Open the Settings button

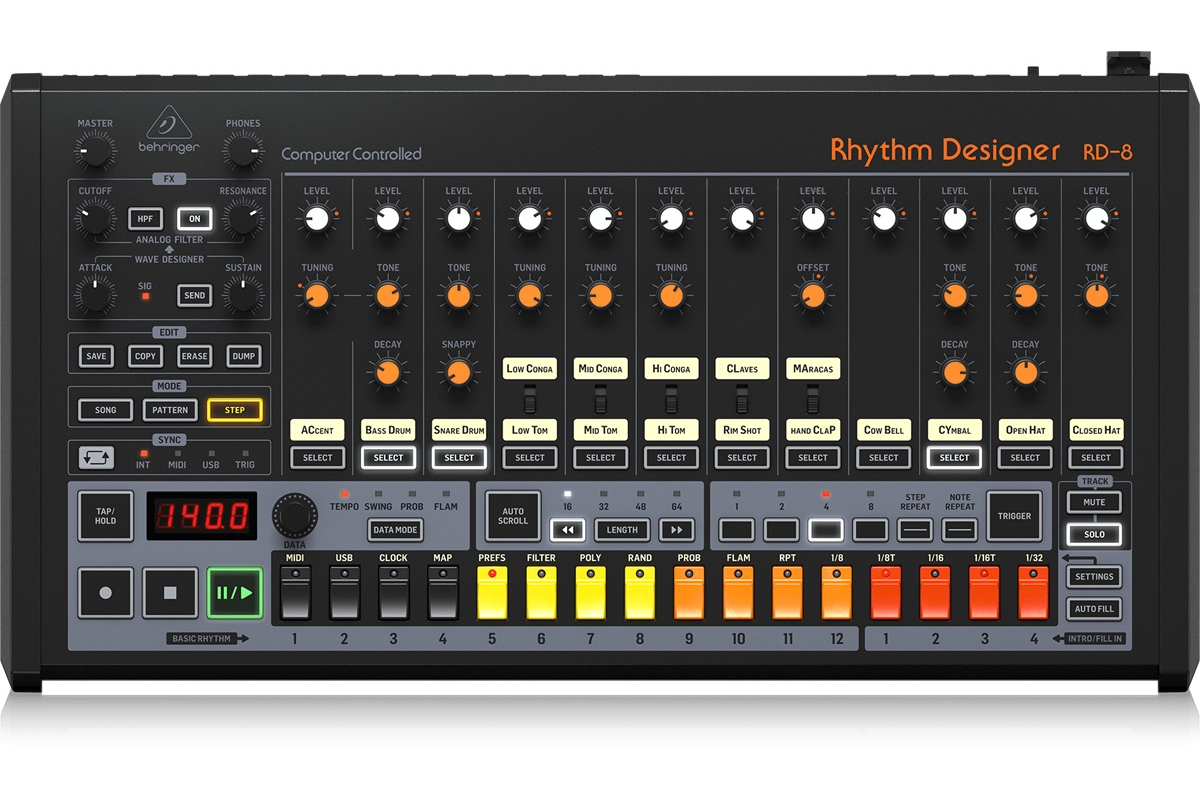click(1094, 577)
